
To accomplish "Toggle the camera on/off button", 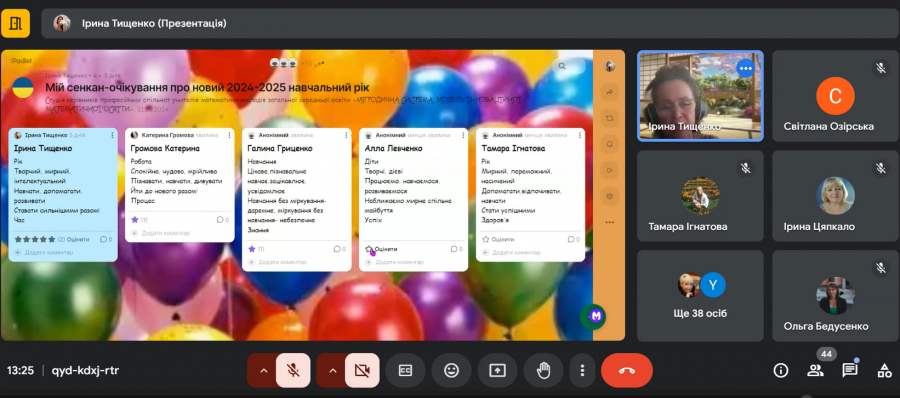I will point(362,370).
